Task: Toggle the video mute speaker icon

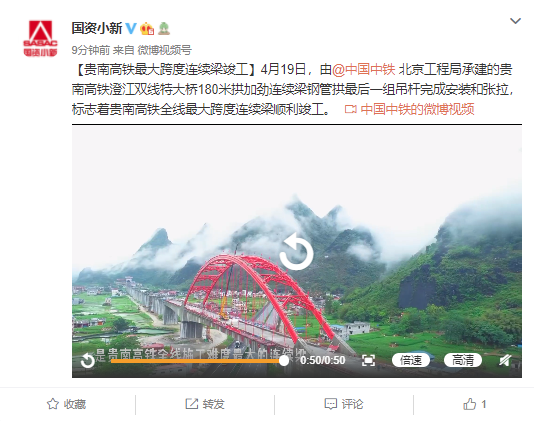Action: [x=505, y=360]
